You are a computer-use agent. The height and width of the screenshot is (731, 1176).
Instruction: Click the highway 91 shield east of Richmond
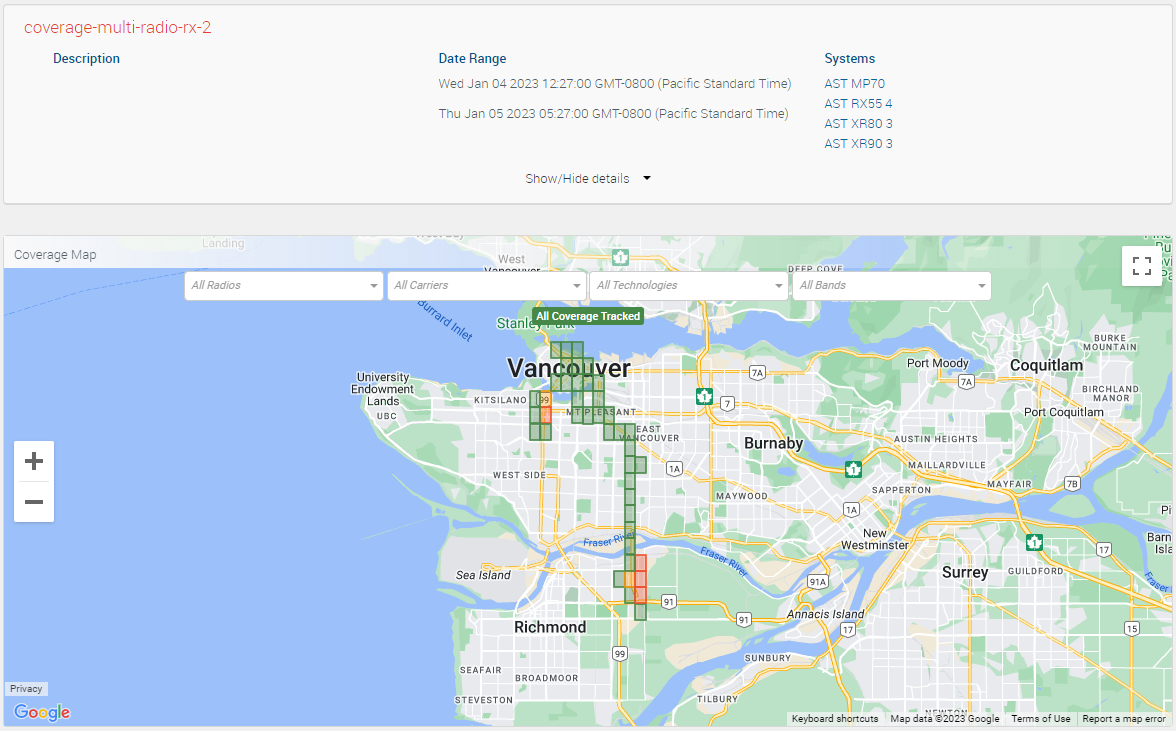(668, 602)
